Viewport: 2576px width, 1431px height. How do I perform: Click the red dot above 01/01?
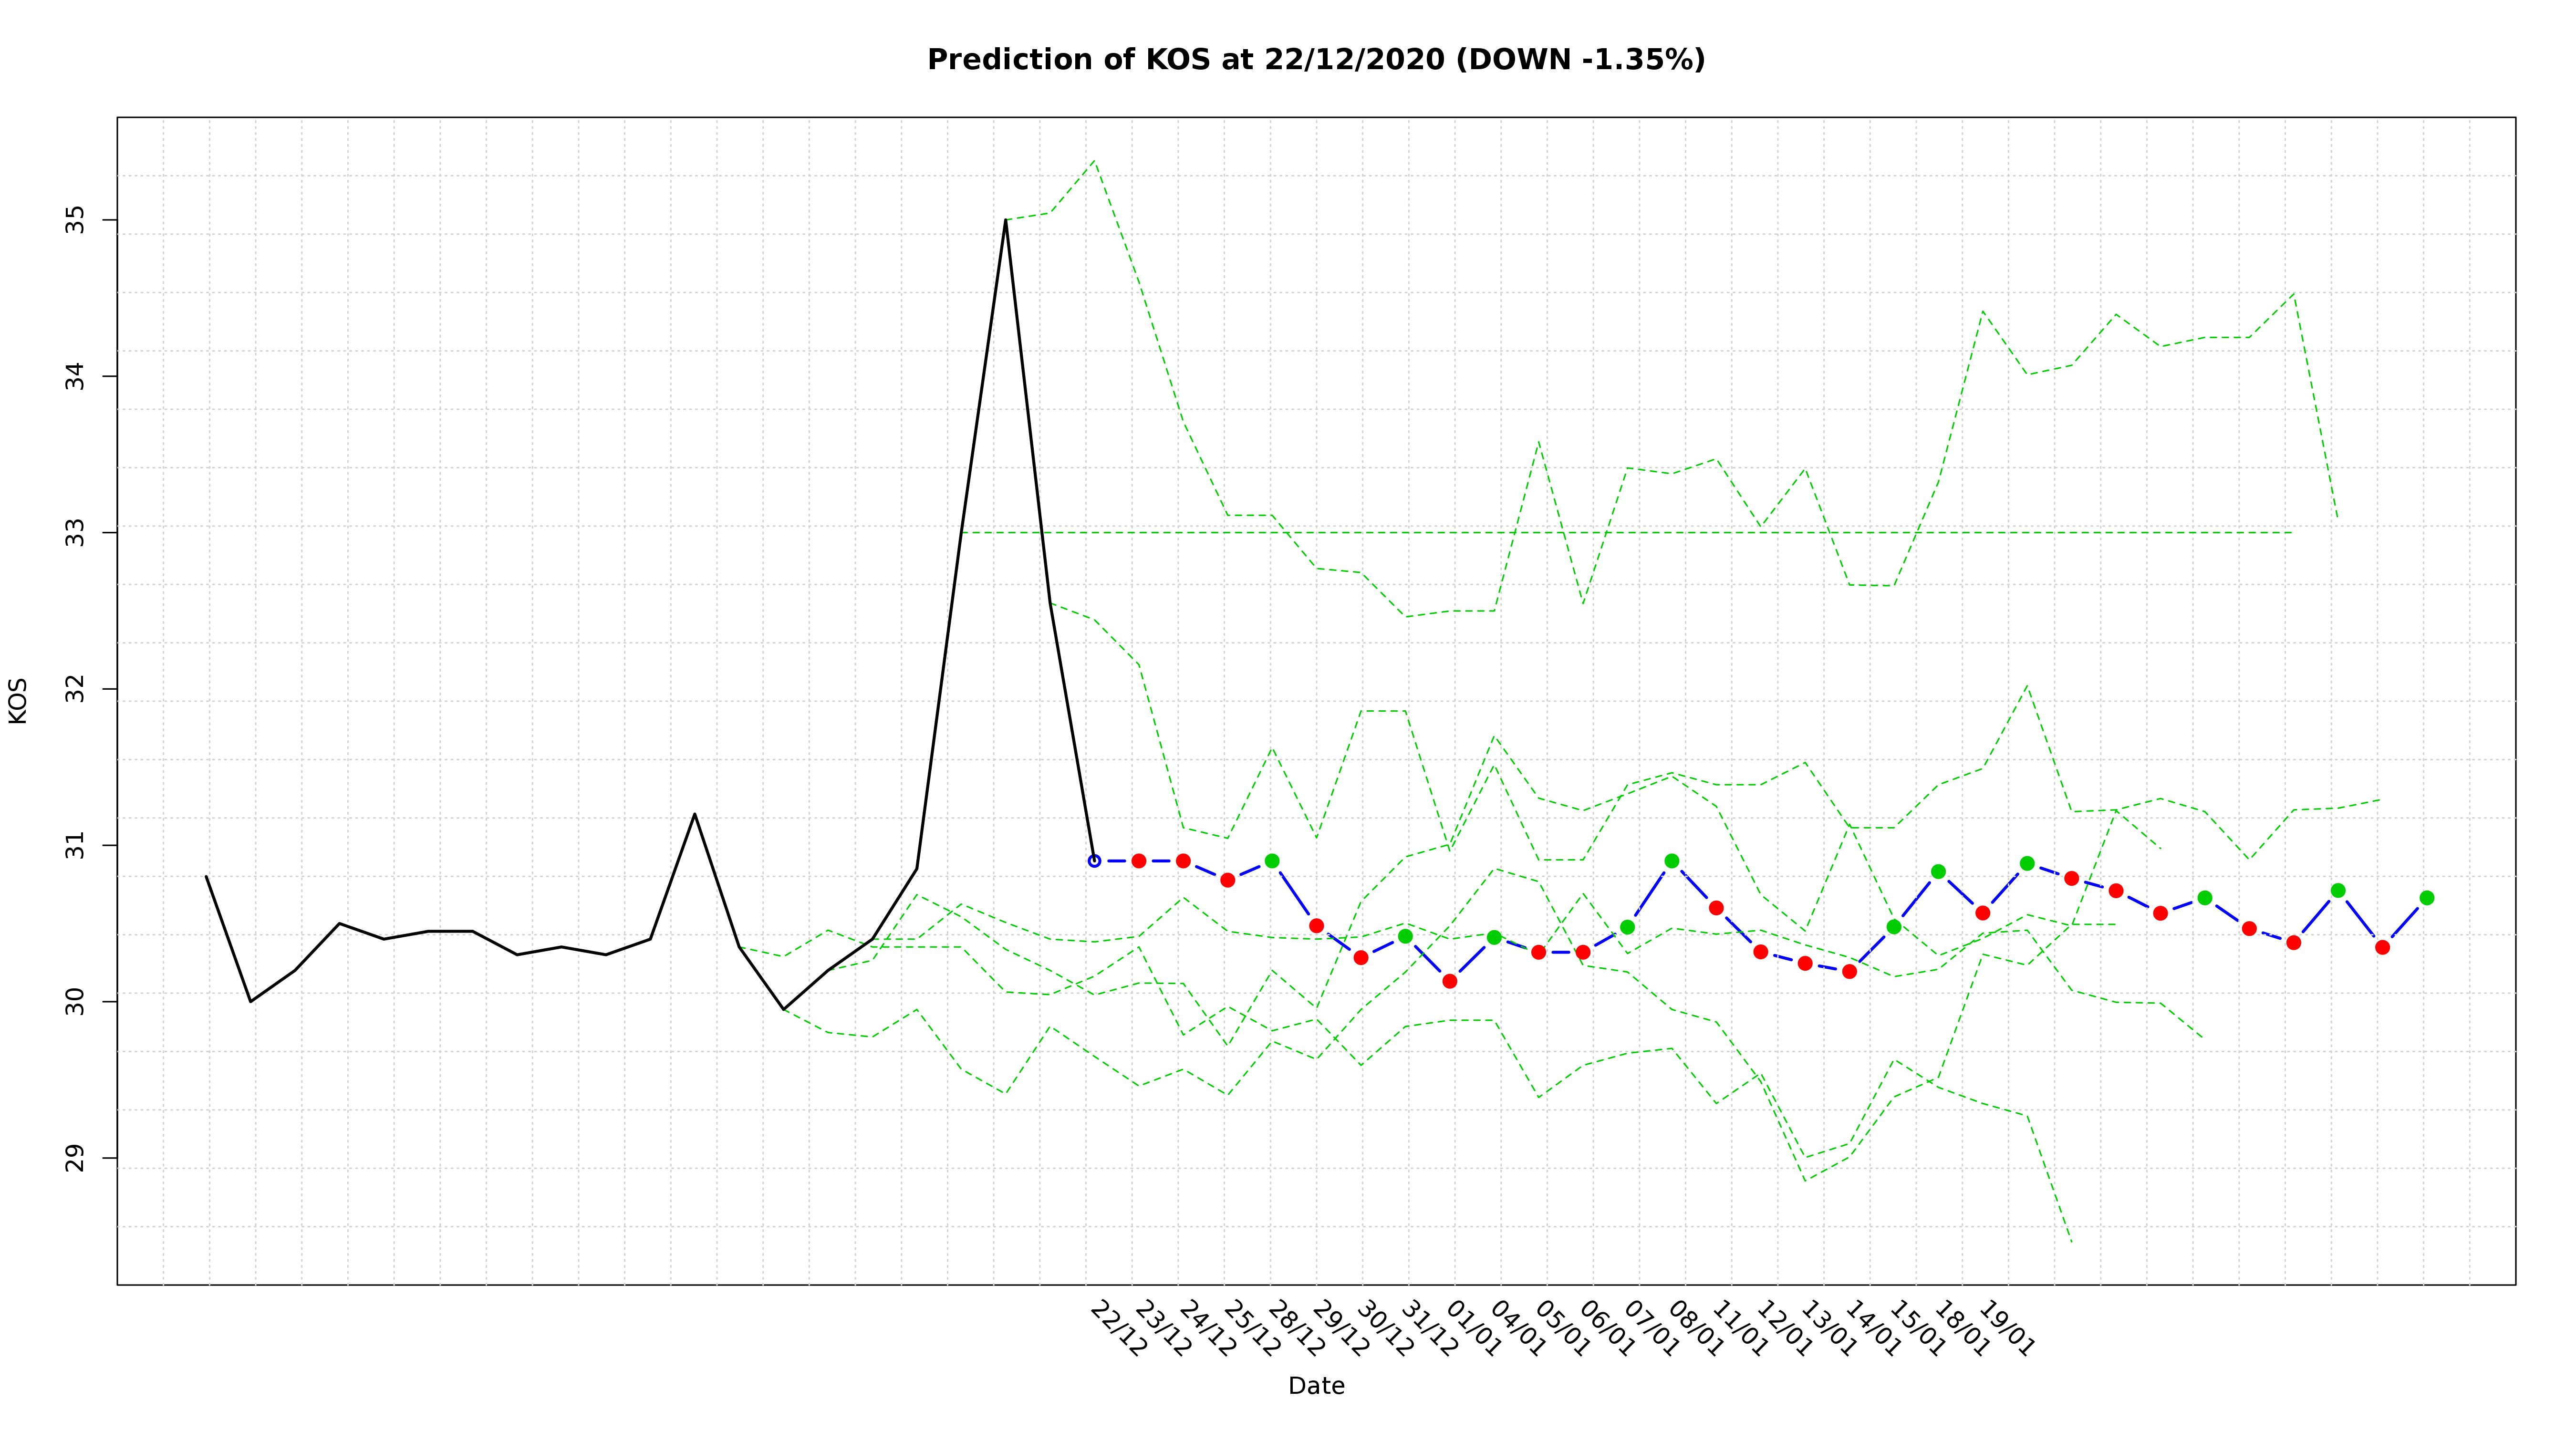point(1449,981)
